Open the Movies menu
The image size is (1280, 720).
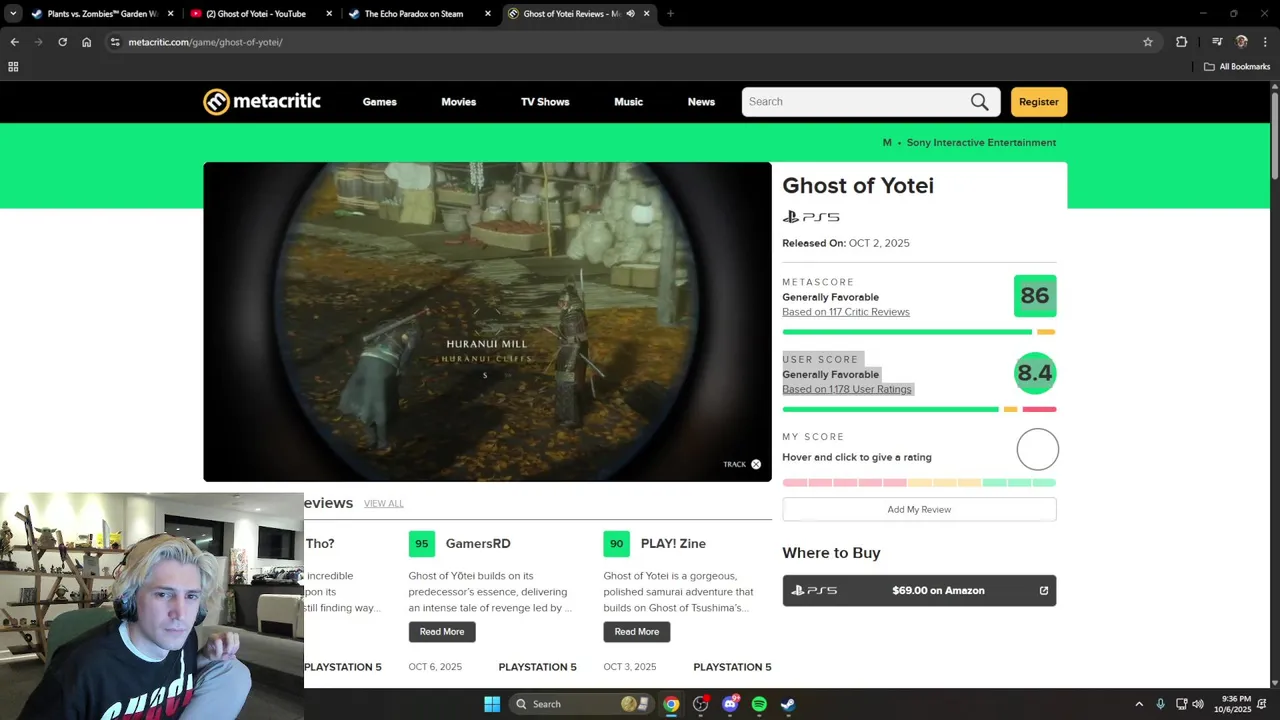[x=459, y=102]
